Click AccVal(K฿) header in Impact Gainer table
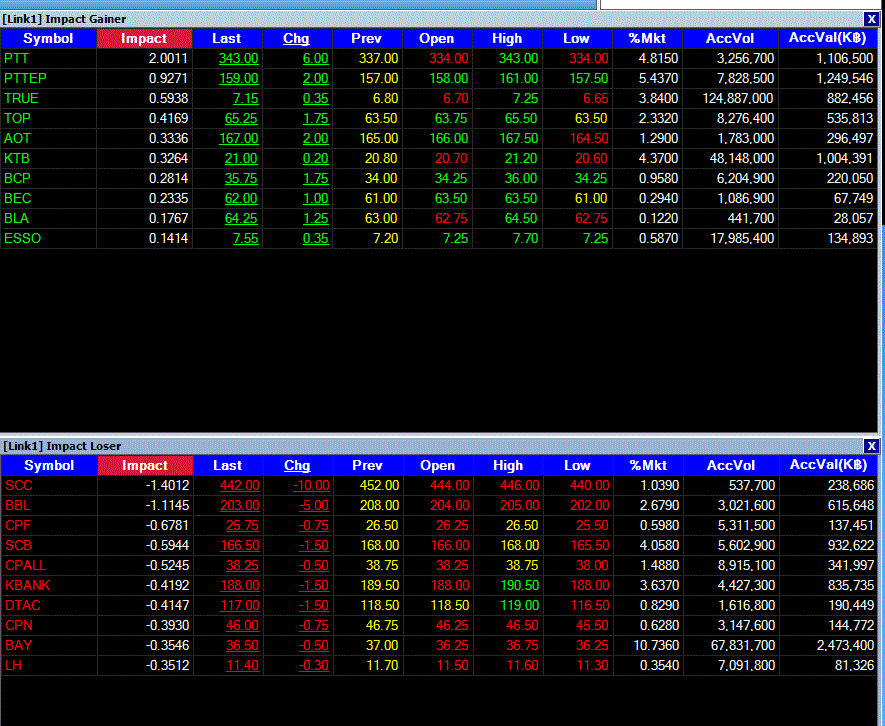 point(828,38)
